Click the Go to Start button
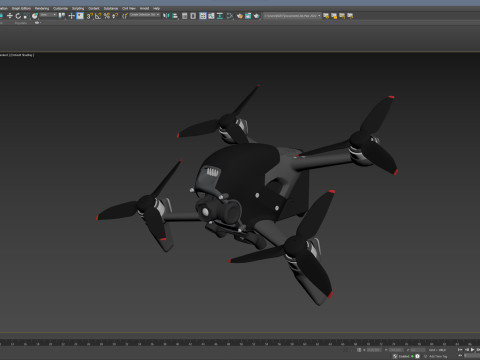 pyautogui.click(x=460, y=349)
